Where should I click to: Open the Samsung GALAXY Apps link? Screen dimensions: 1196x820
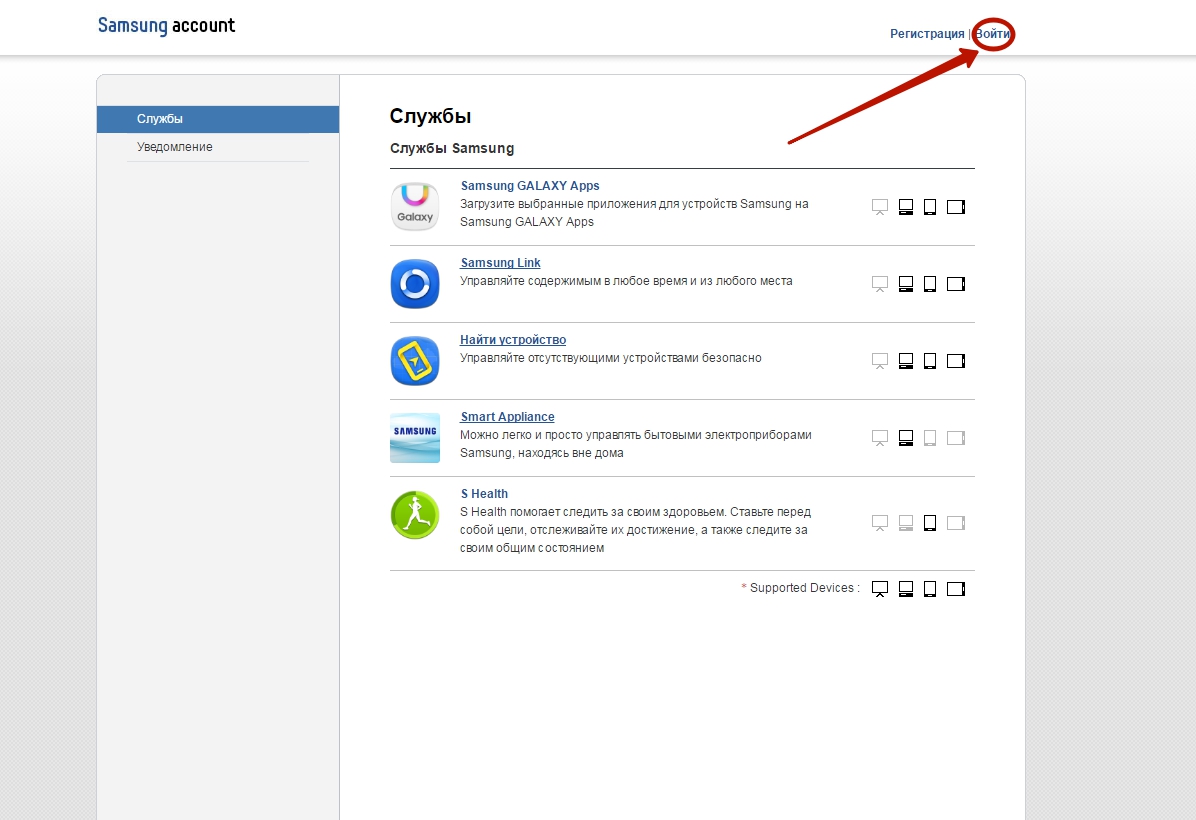530,185
